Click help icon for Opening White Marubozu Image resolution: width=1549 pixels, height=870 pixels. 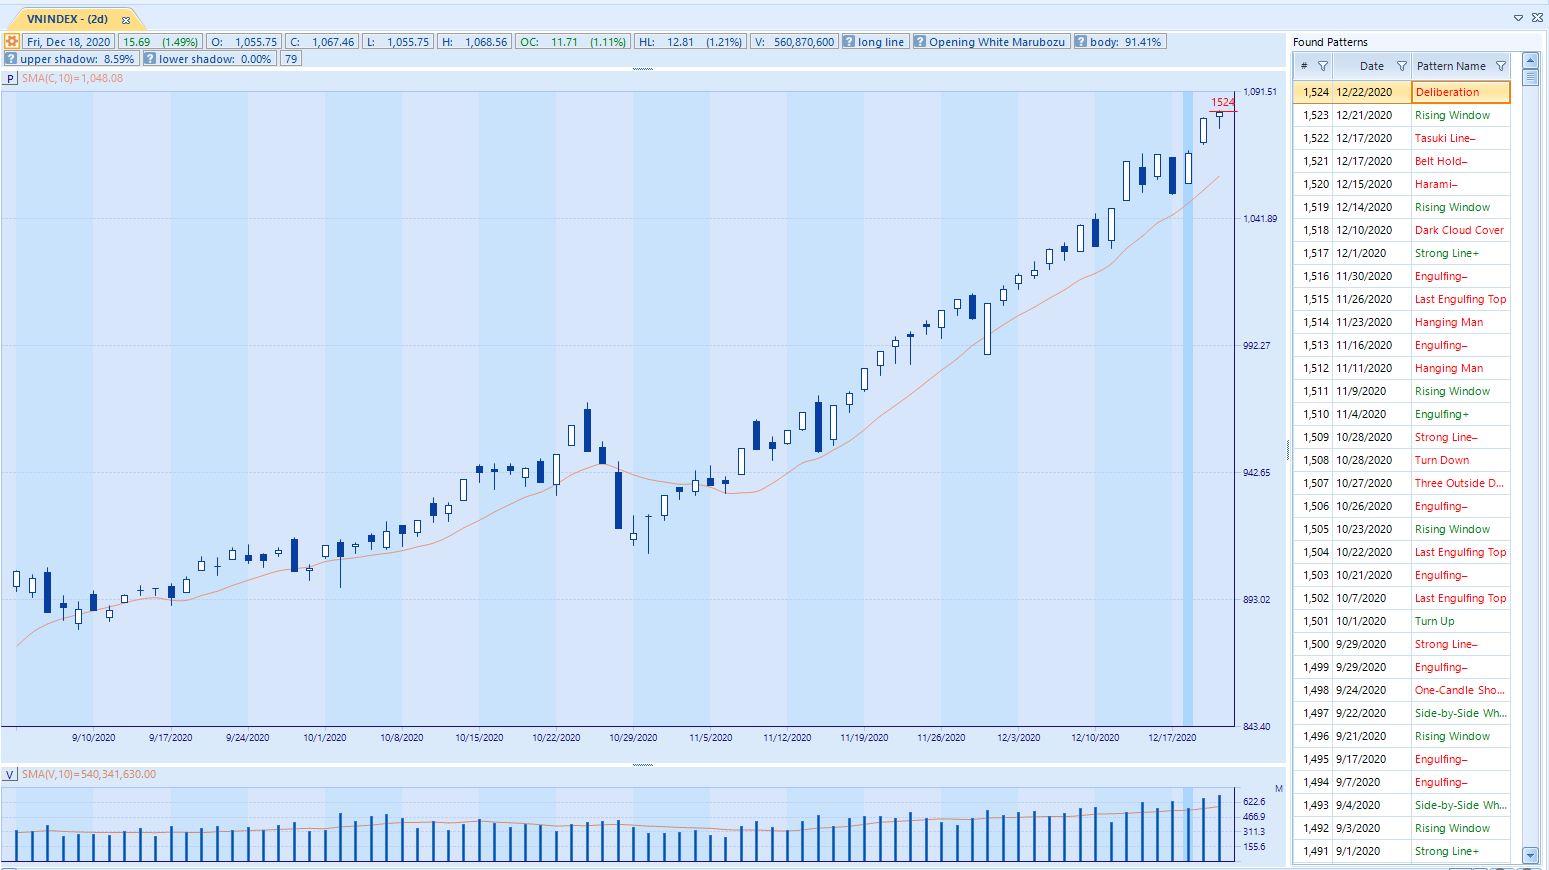click(x=920, y=42)
